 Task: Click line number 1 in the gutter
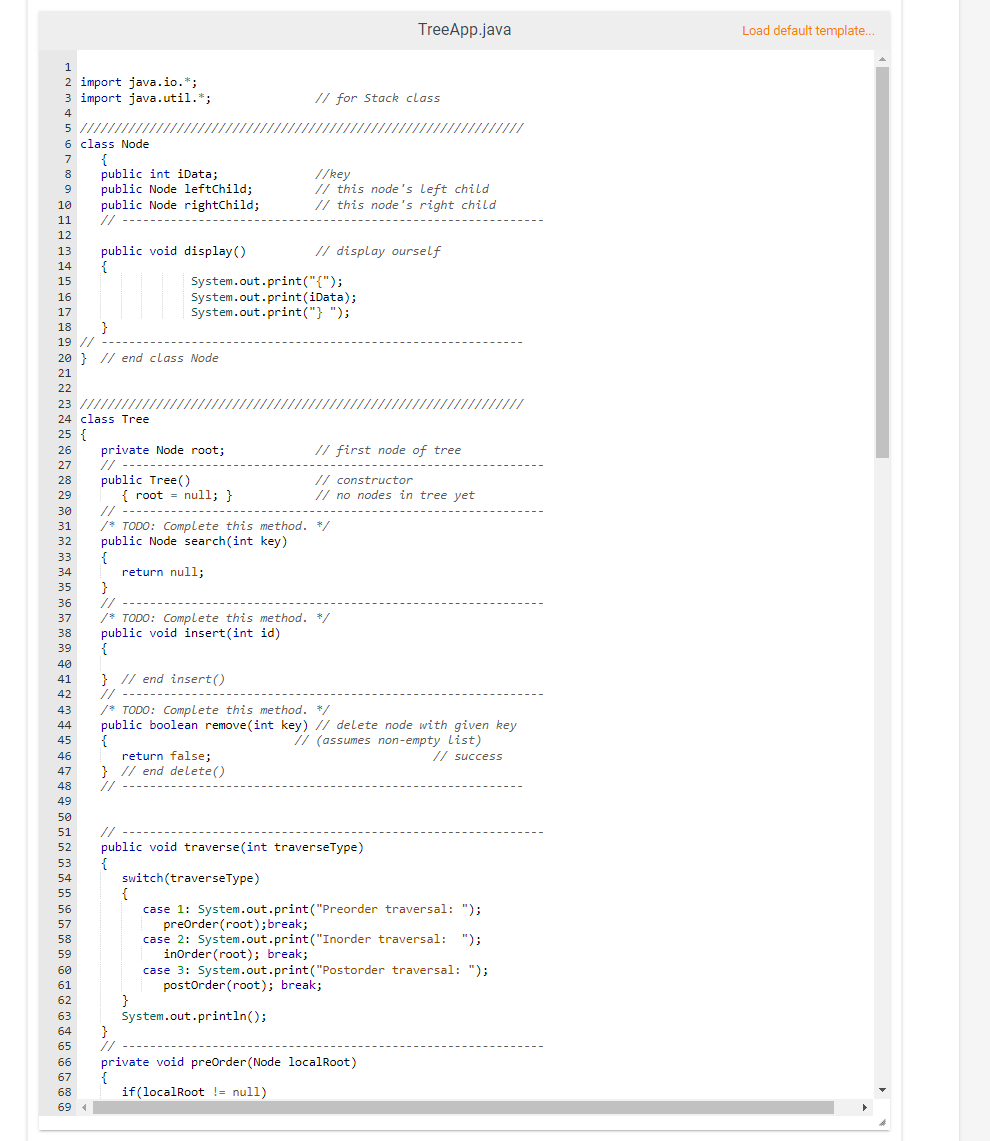[67, 66]
